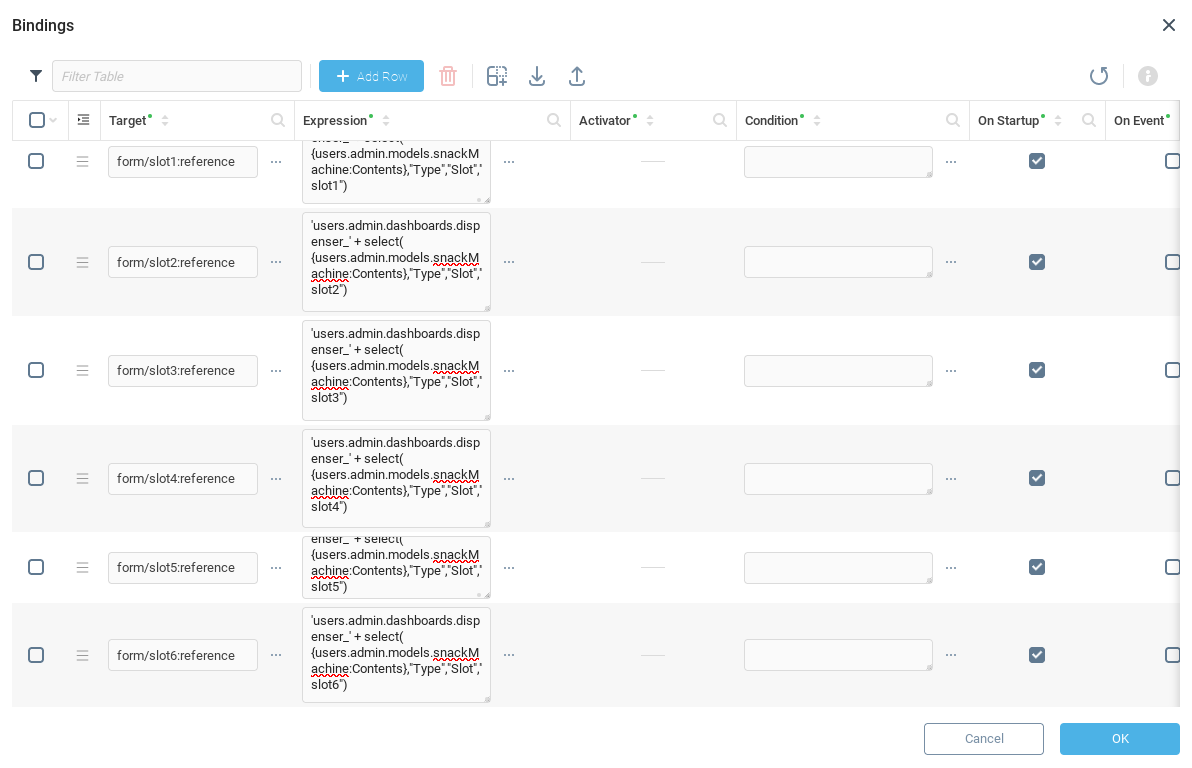Sort by the Activator column header
The image size is (1192, 768).
coord(605,120)
